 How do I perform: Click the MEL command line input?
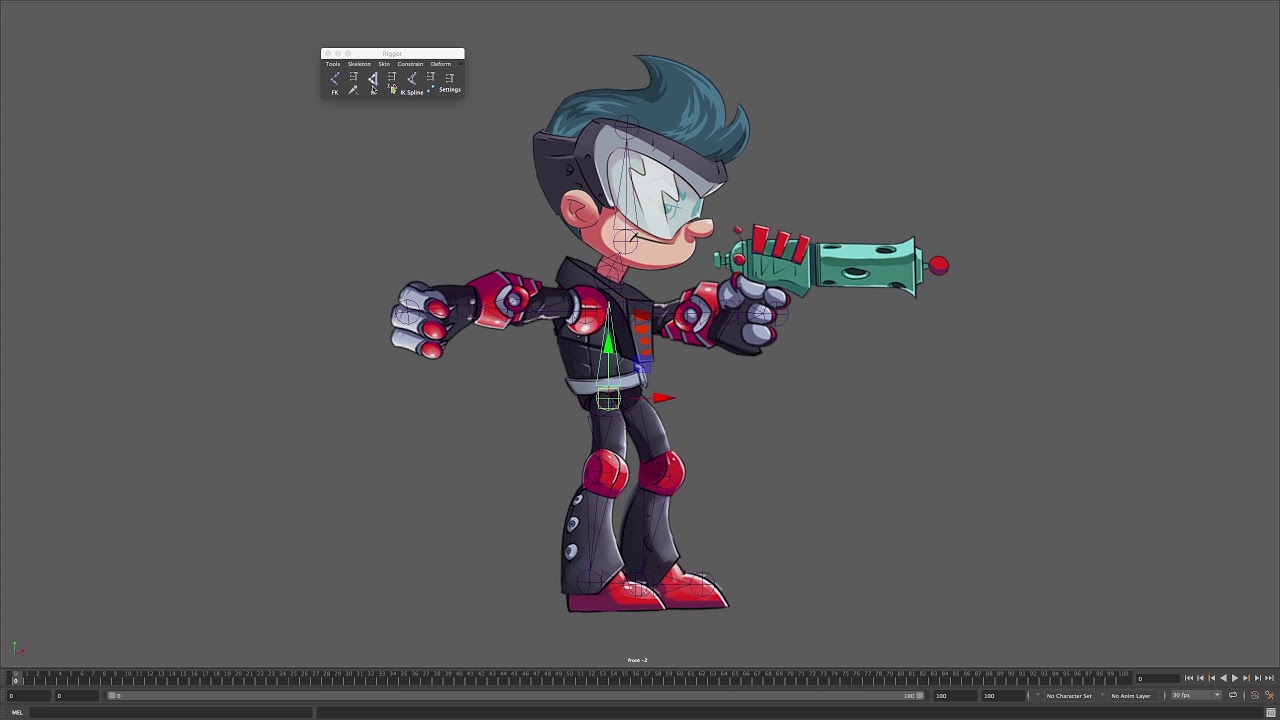[171, 712]
